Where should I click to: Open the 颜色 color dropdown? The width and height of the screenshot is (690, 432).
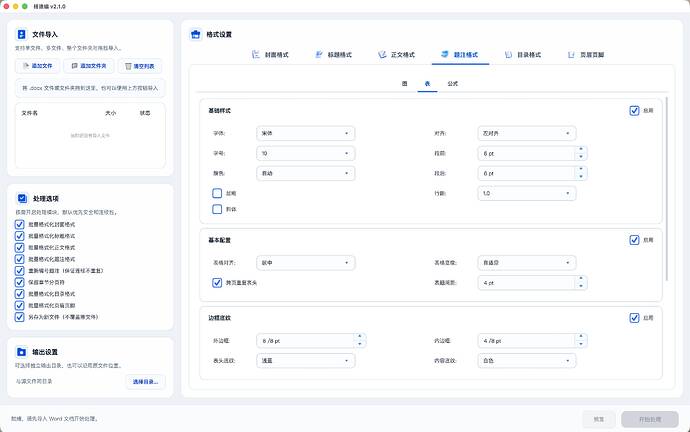pos(305,173)
